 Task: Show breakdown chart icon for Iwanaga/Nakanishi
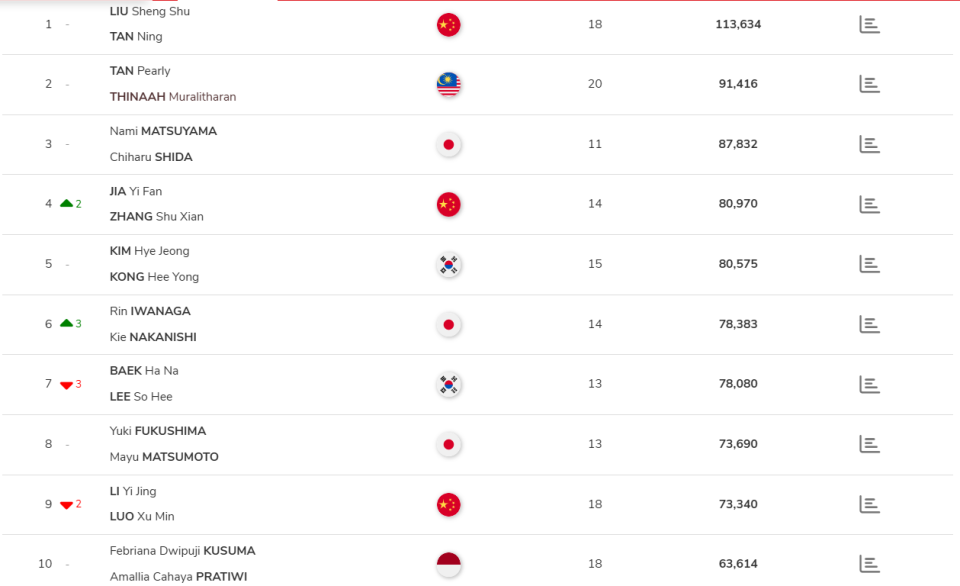869,324
